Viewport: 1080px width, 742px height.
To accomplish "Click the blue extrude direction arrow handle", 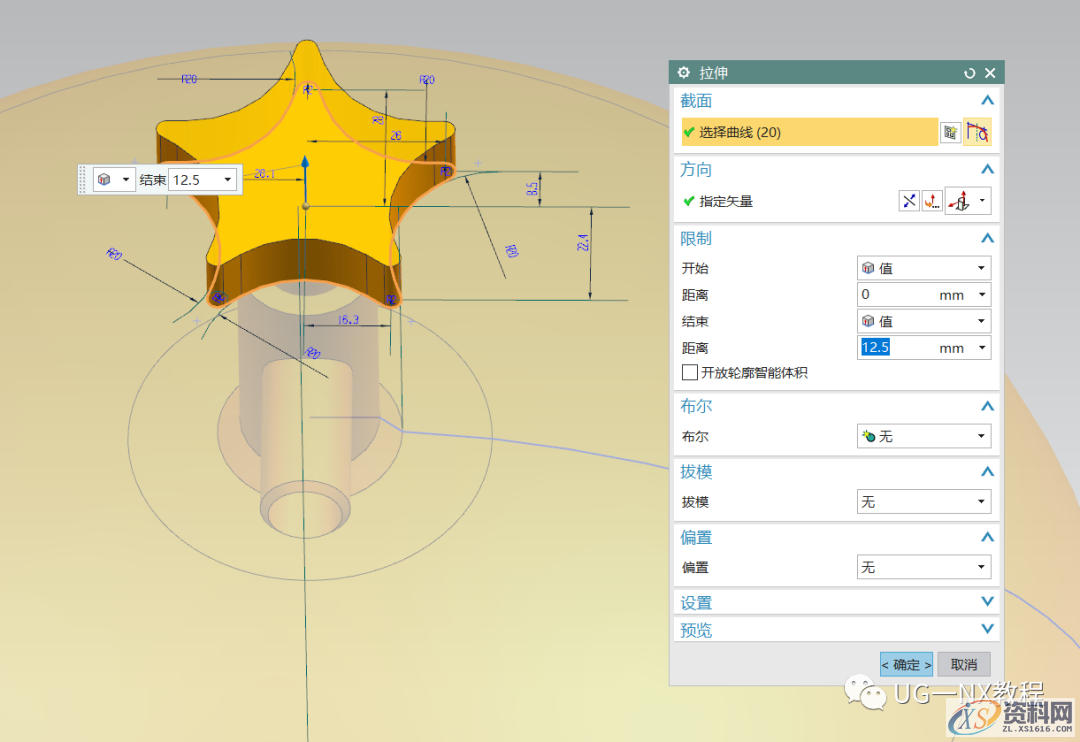I will point(306,166).
